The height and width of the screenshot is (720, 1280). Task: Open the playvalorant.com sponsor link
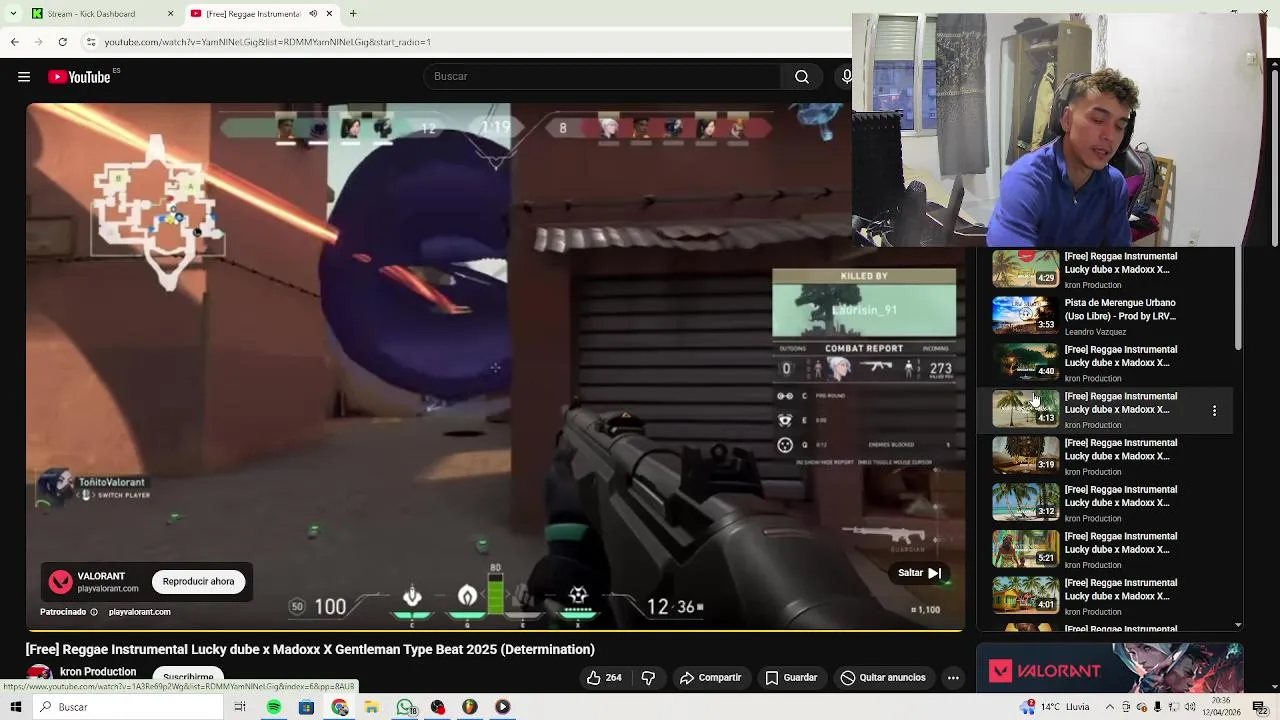pyautogui.click(x=139, y=612)
